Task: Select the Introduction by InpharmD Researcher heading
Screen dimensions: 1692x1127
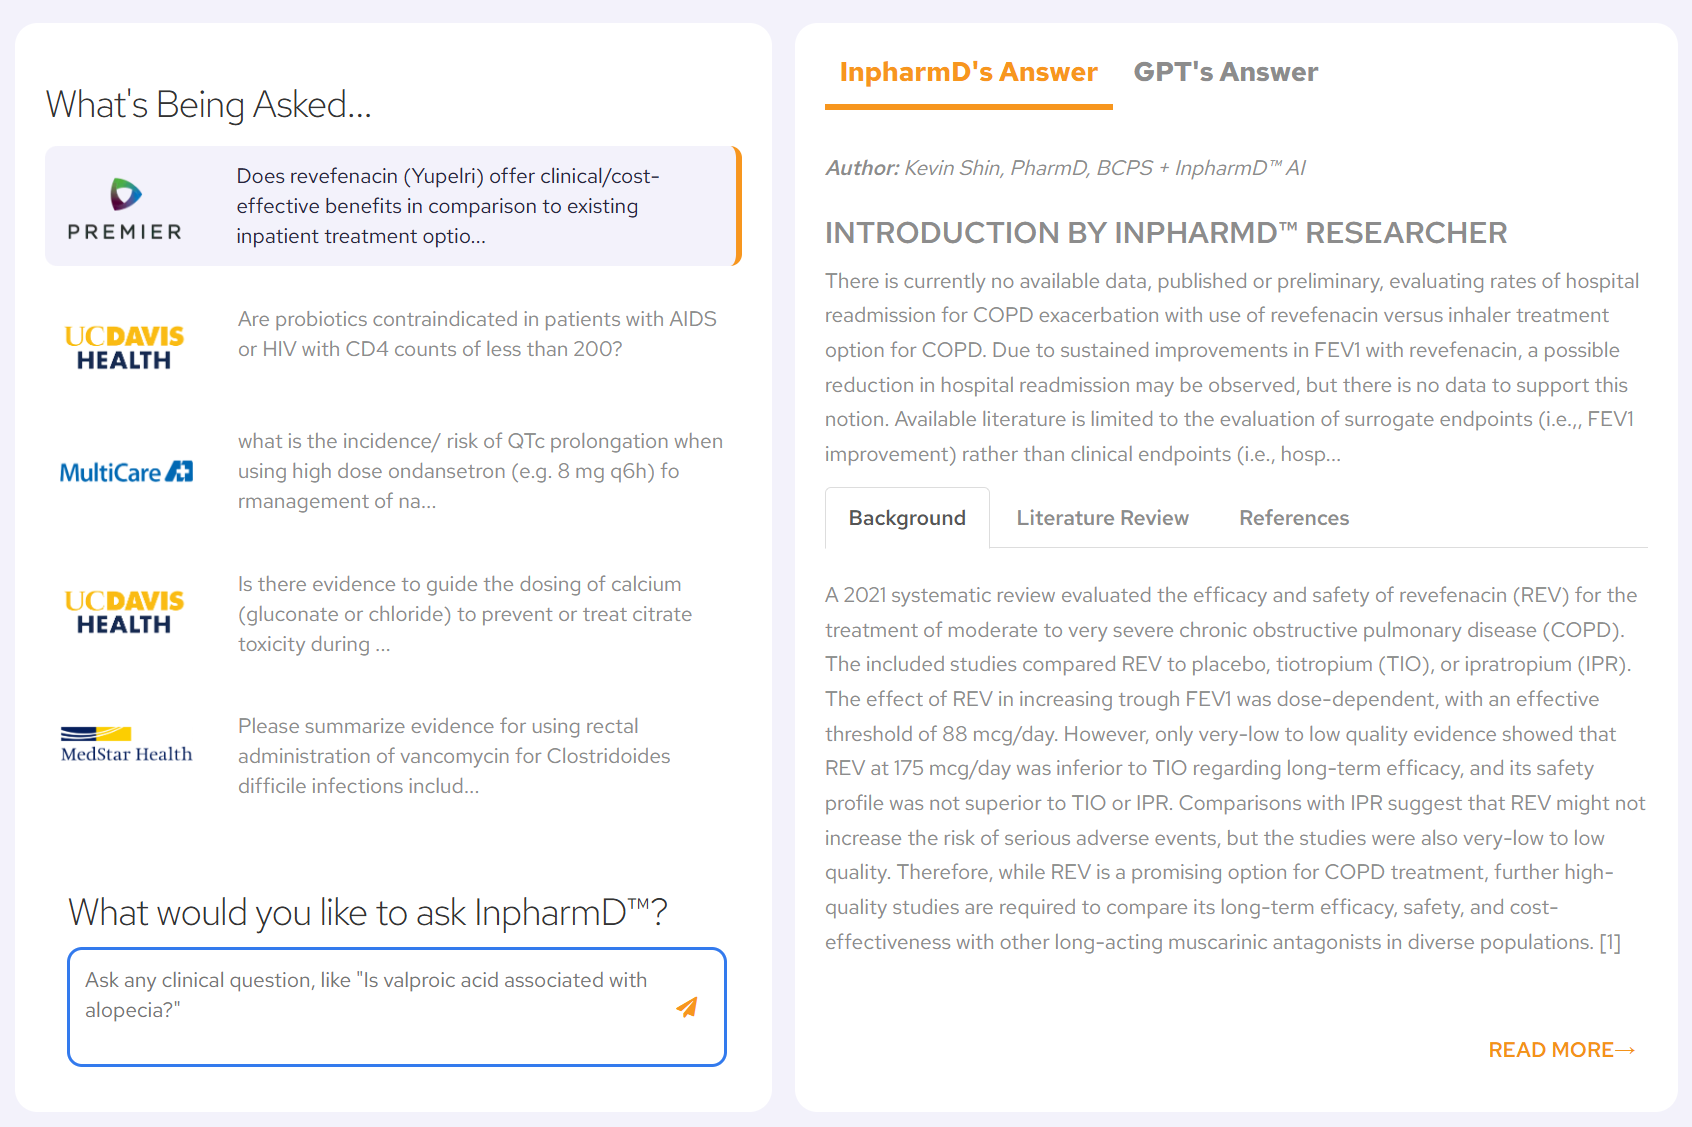Action: click(1165, 233)
